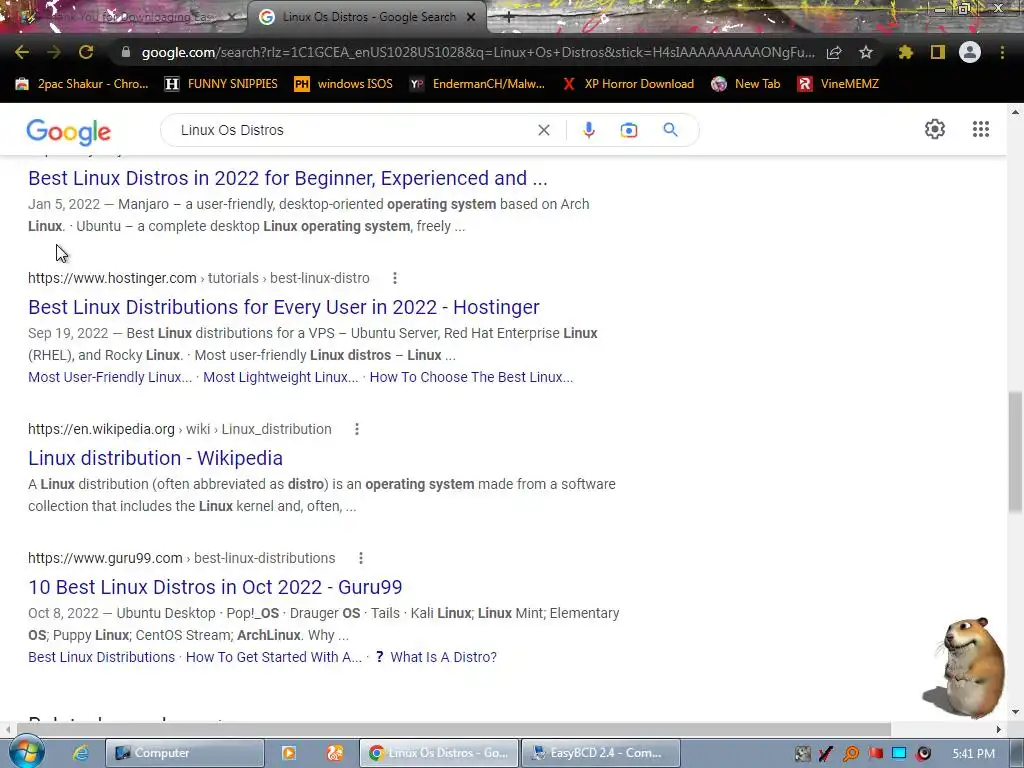Screen dimensions: 1024x768
Task: Go to the Google logo homepage
Action: (x=69, y=131)
